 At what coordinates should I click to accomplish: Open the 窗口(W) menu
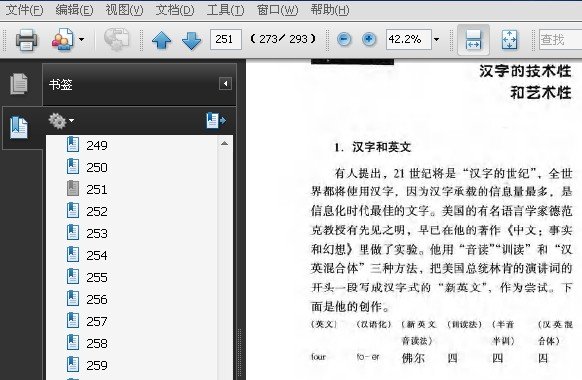277,10
